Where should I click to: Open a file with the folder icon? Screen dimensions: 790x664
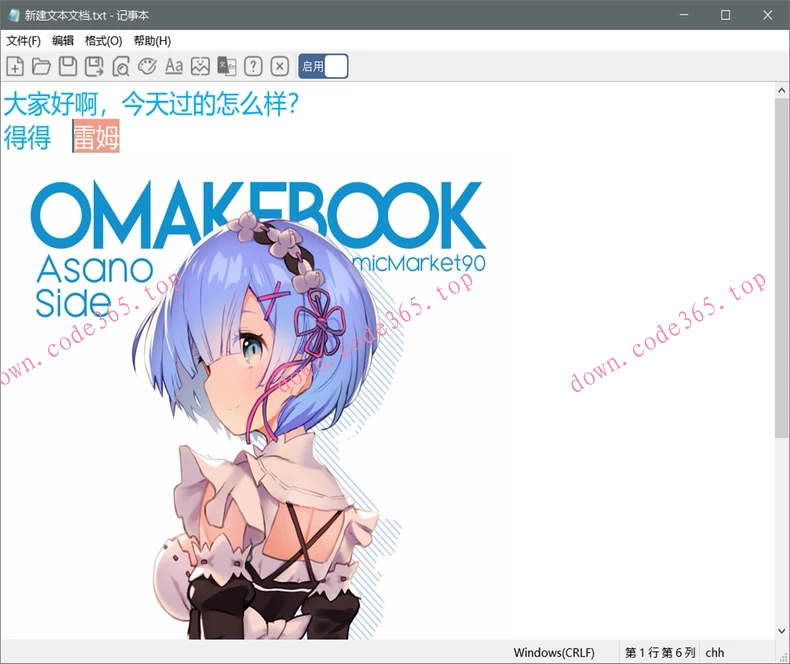click(x=41, y=66)
